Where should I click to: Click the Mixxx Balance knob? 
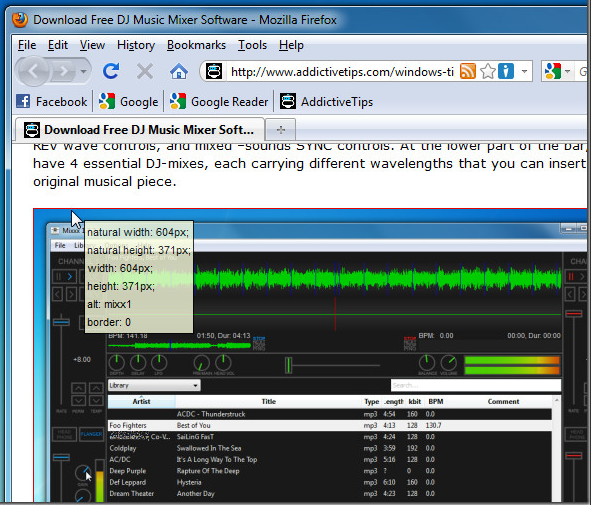(x=427, y=363)
